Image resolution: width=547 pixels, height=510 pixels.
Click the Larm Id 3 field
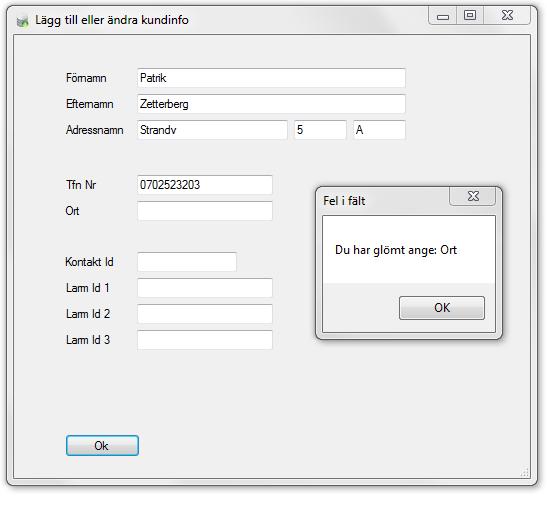pos(205,340)
